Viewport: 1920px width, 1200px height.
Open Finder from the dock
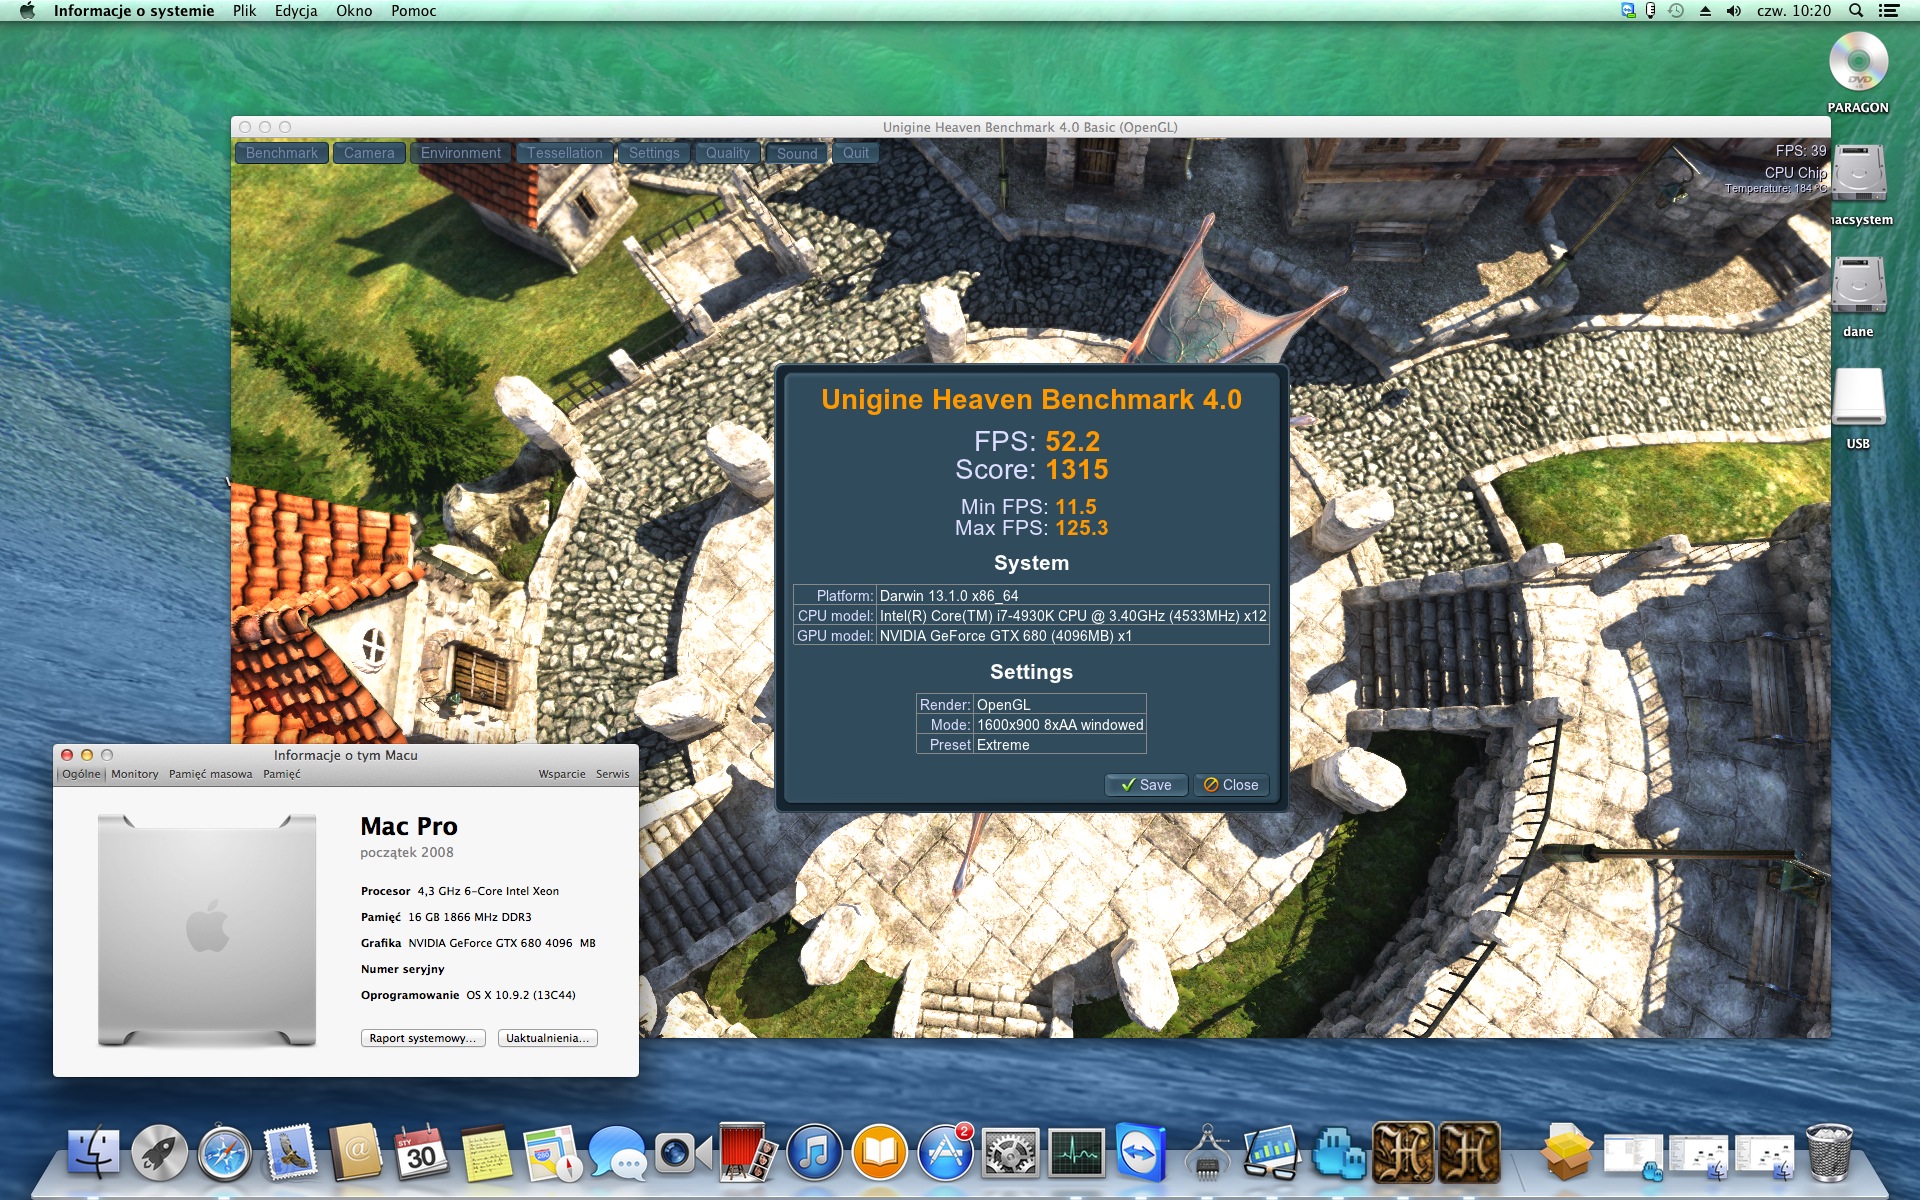click(x=93, y=1153)
